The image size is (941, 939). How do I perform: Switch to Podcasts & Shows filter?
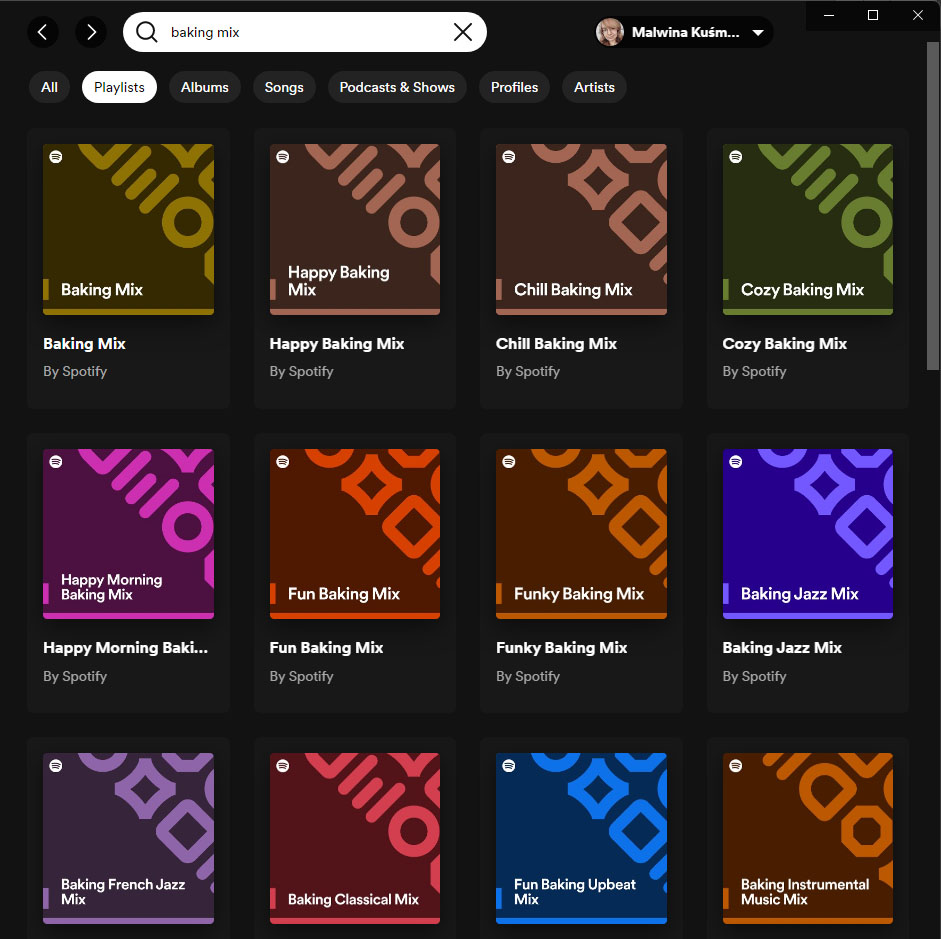[397, 87]
